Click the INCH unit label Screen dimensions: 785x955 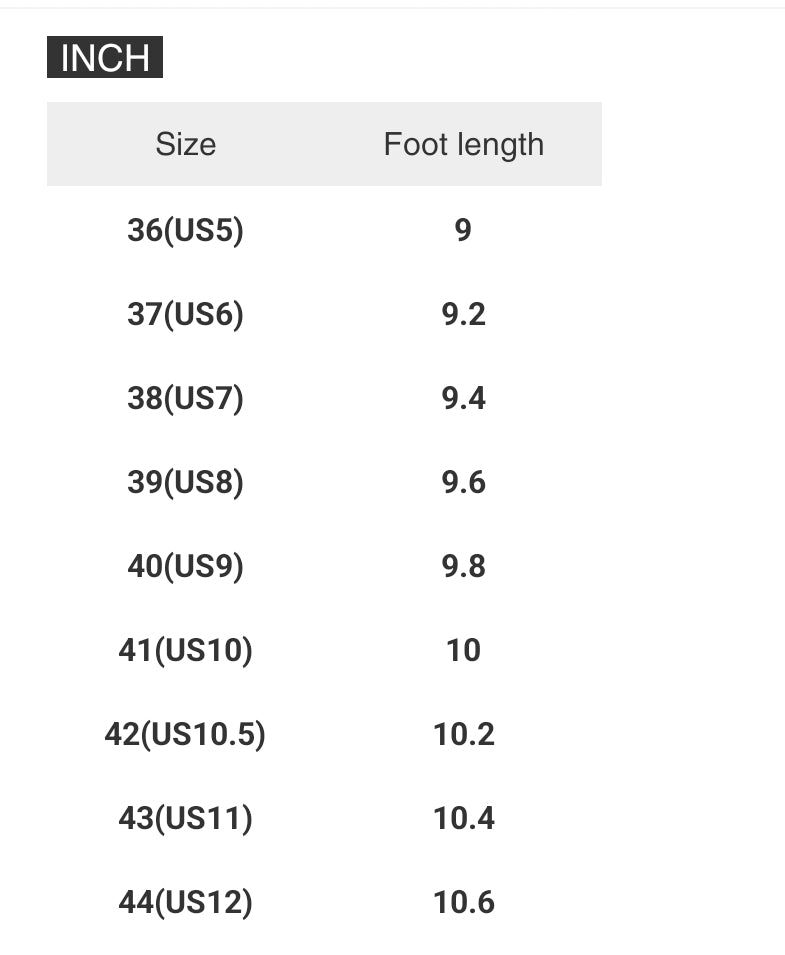[x=105, y=58]
